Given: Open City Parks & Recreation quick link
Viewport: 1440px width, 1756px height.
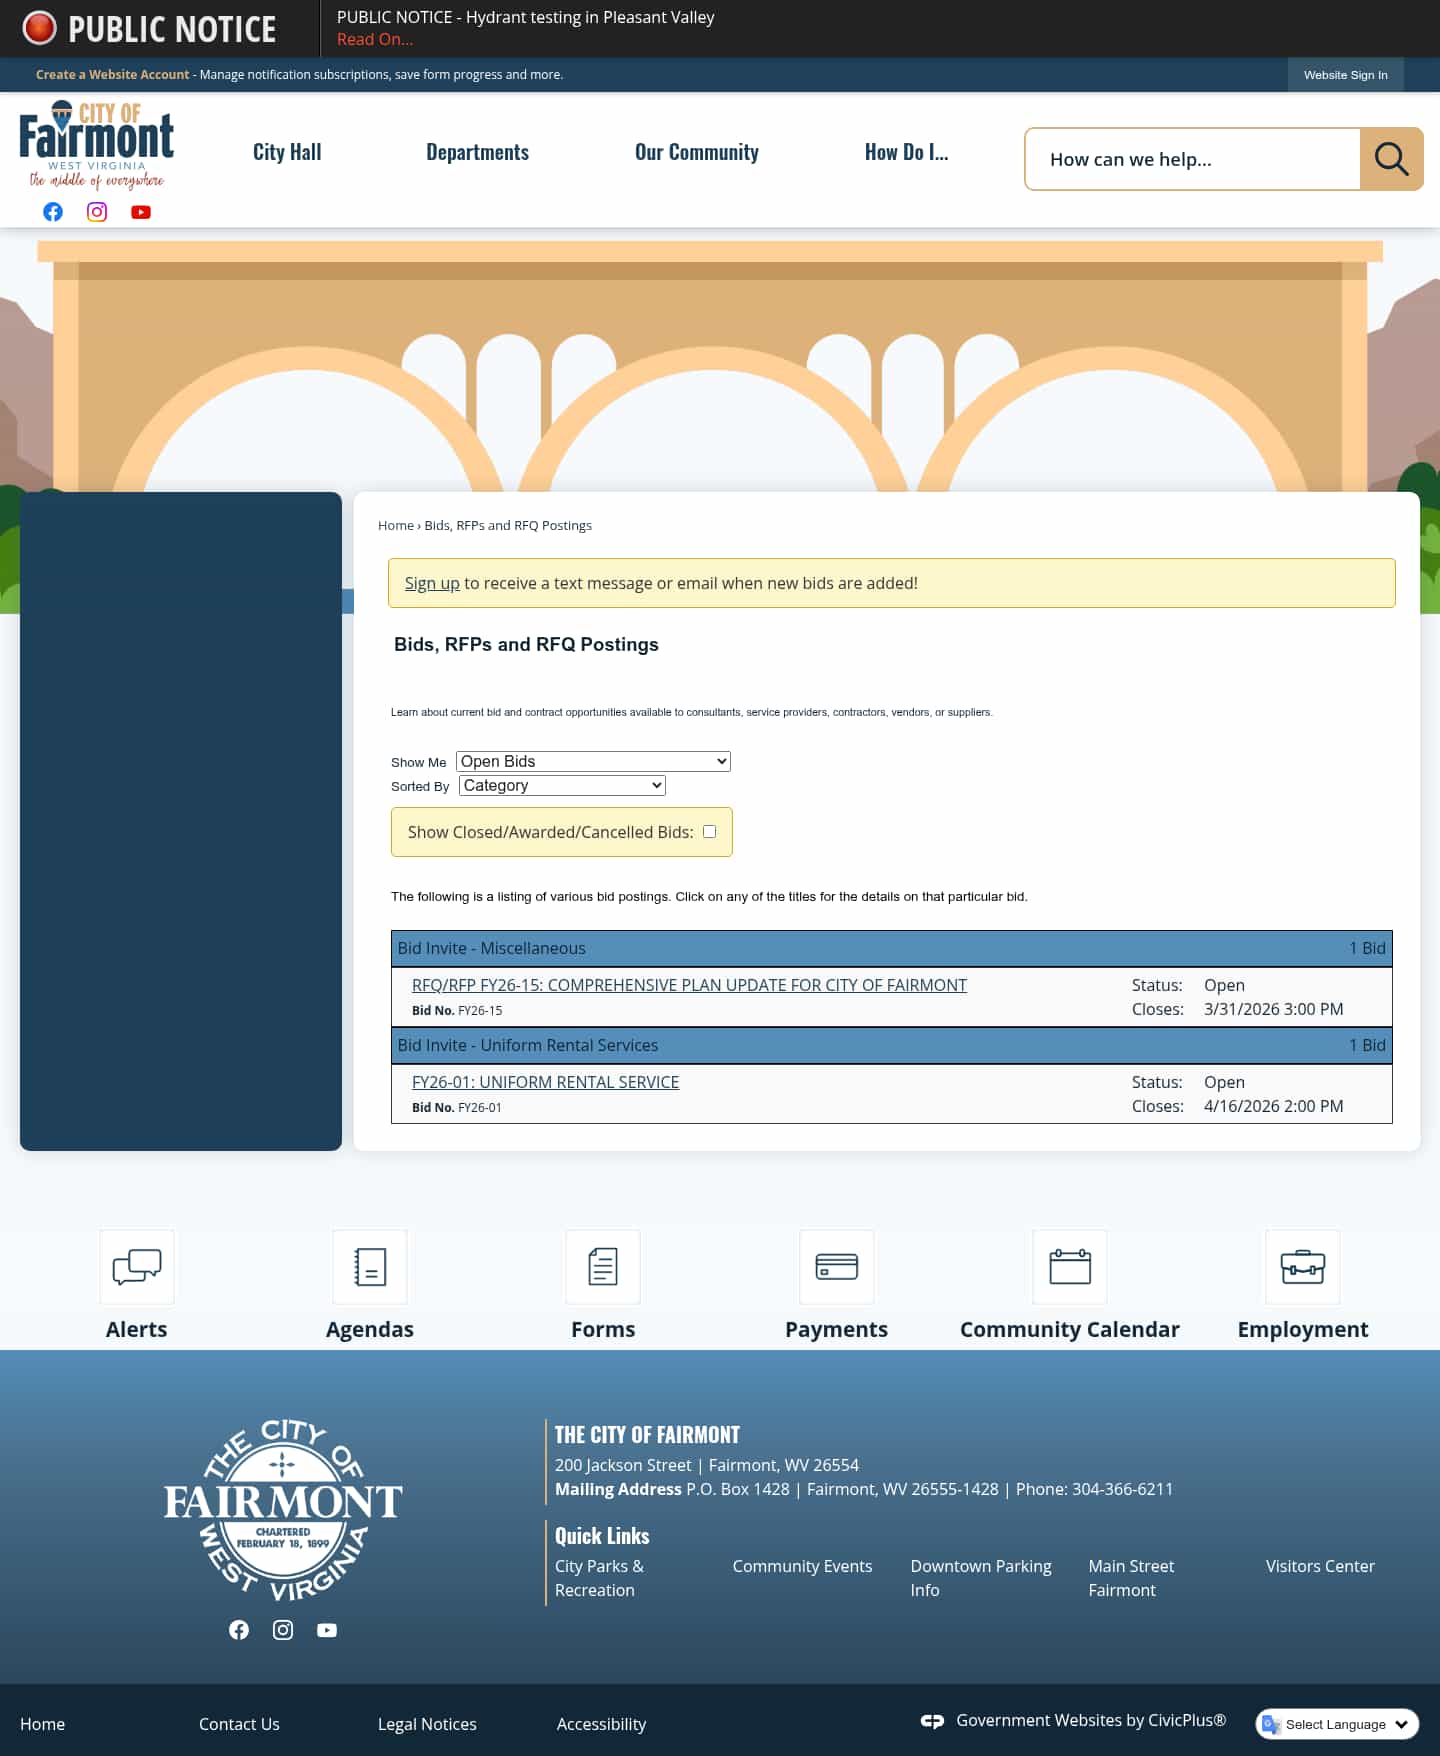Looking at the screenshot, I should [599, 1578].
